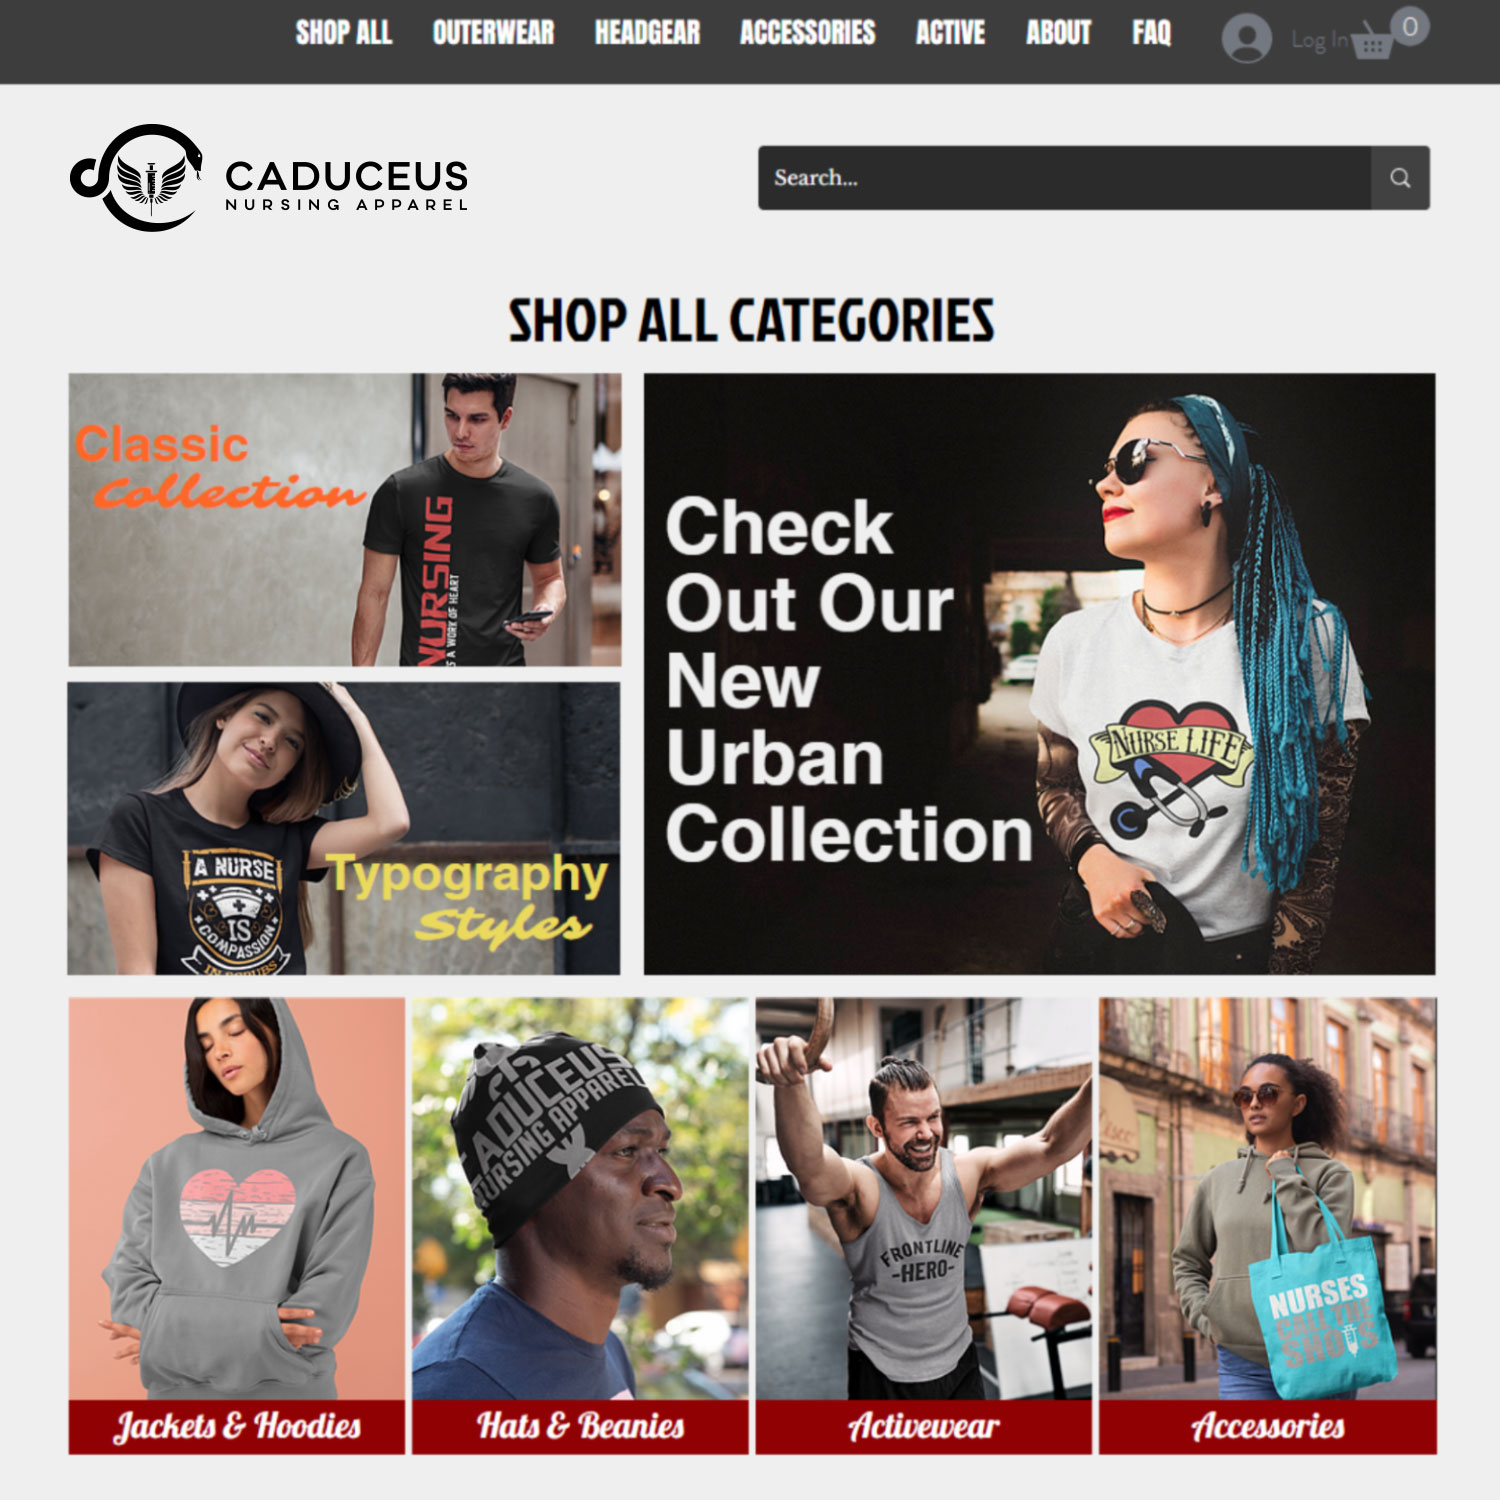Open the shopping cart icon
This screenshot has height=1500, width=1500.
pos(1373,42)
